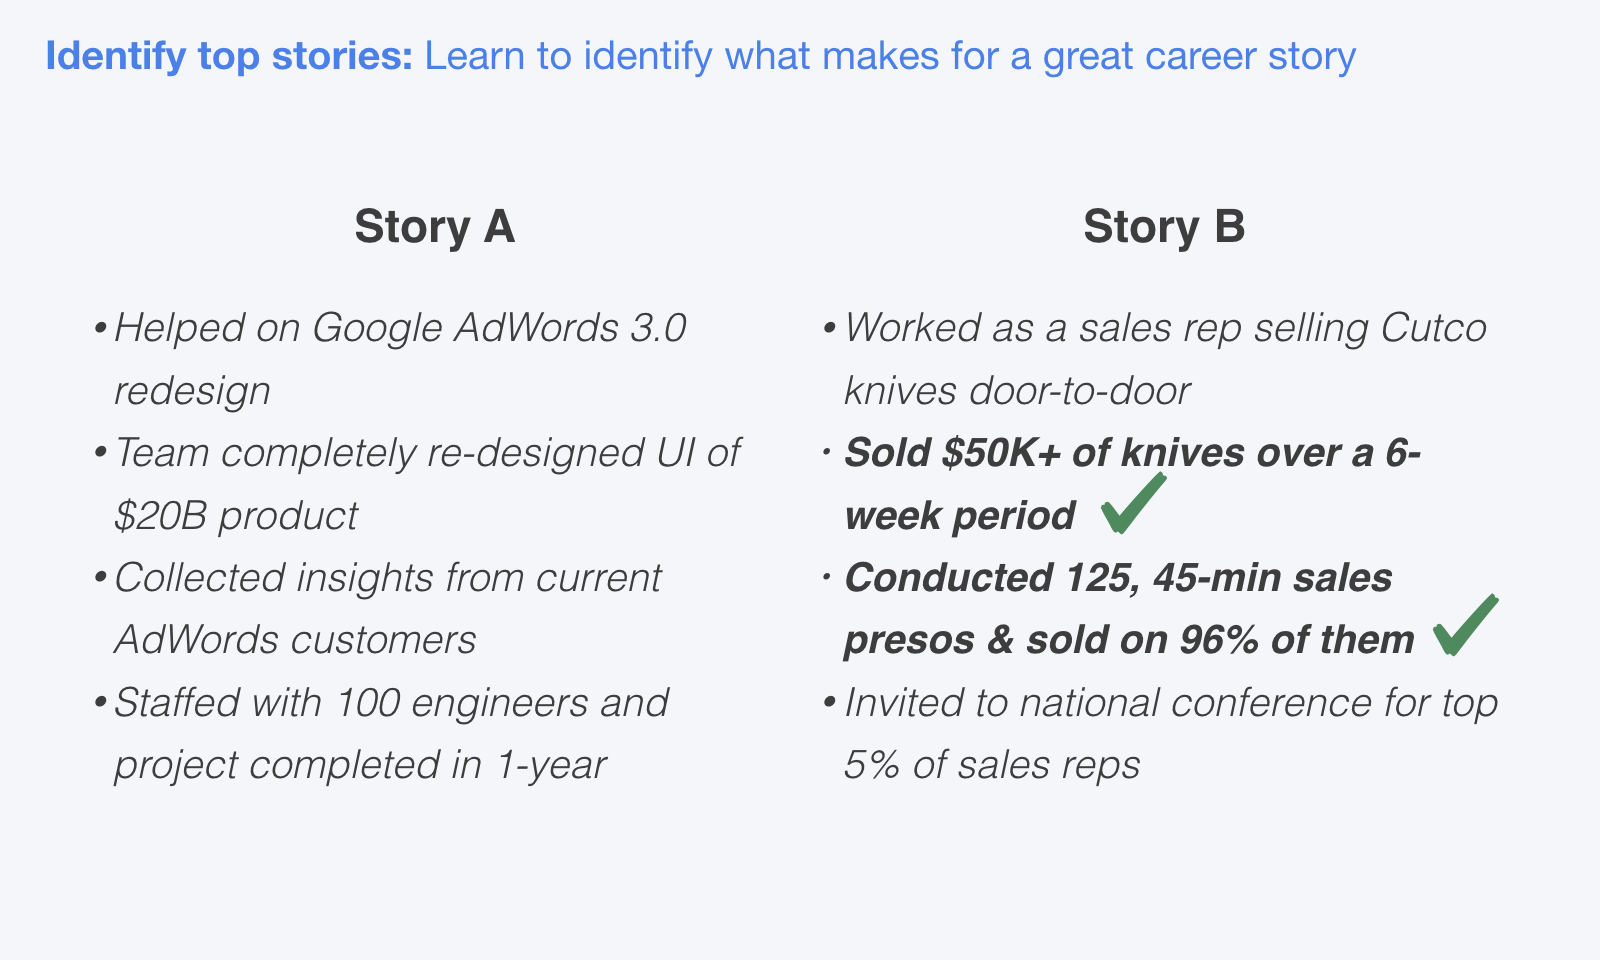Select "Collected insights from current" bullet line
Screen dimensions: 1600x960
click(387, 578)
